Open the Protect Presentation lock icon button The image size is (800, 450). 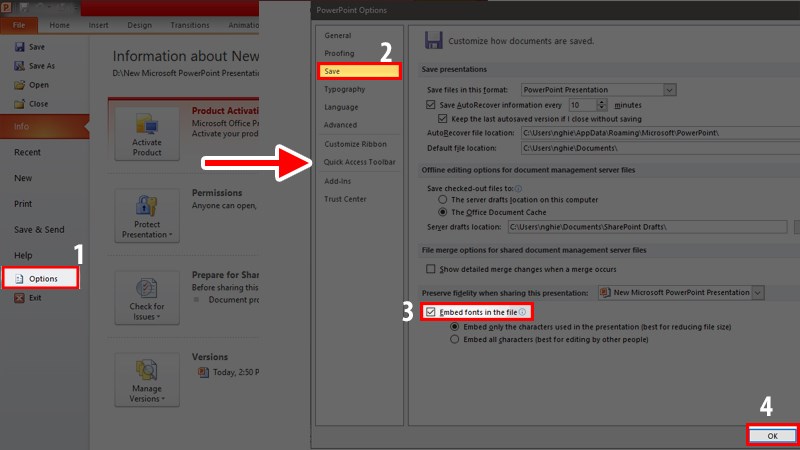click(x=147, y=216)
